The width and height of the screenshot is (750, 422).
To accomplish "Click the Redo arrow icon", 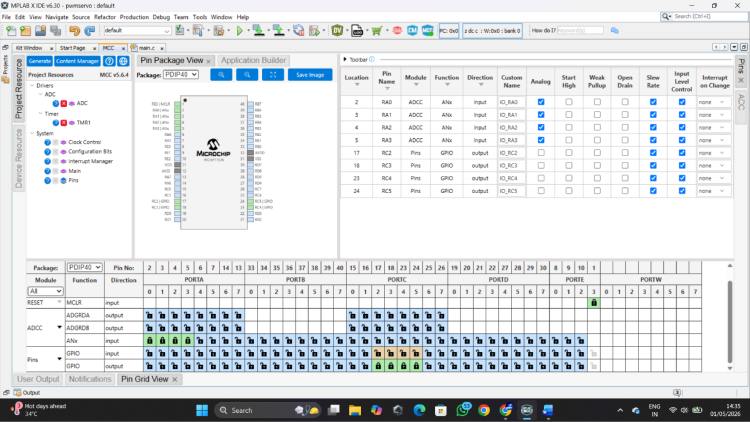I will (x=89, y=31).
